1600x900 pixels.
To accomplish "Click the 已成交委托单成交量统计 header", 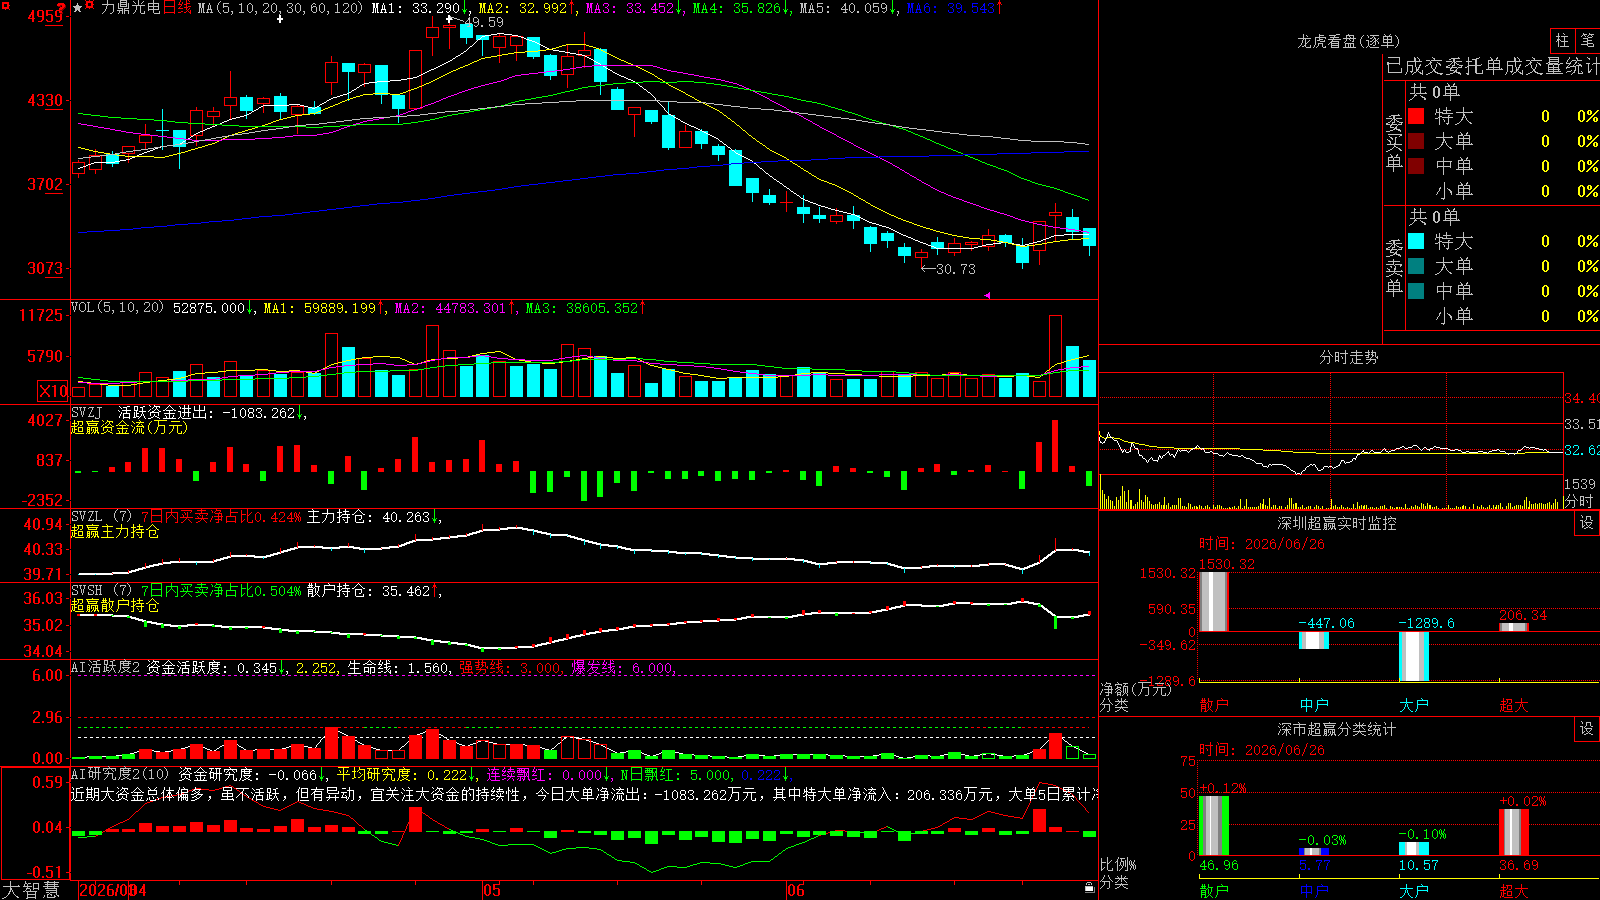I will [1492, 66].
